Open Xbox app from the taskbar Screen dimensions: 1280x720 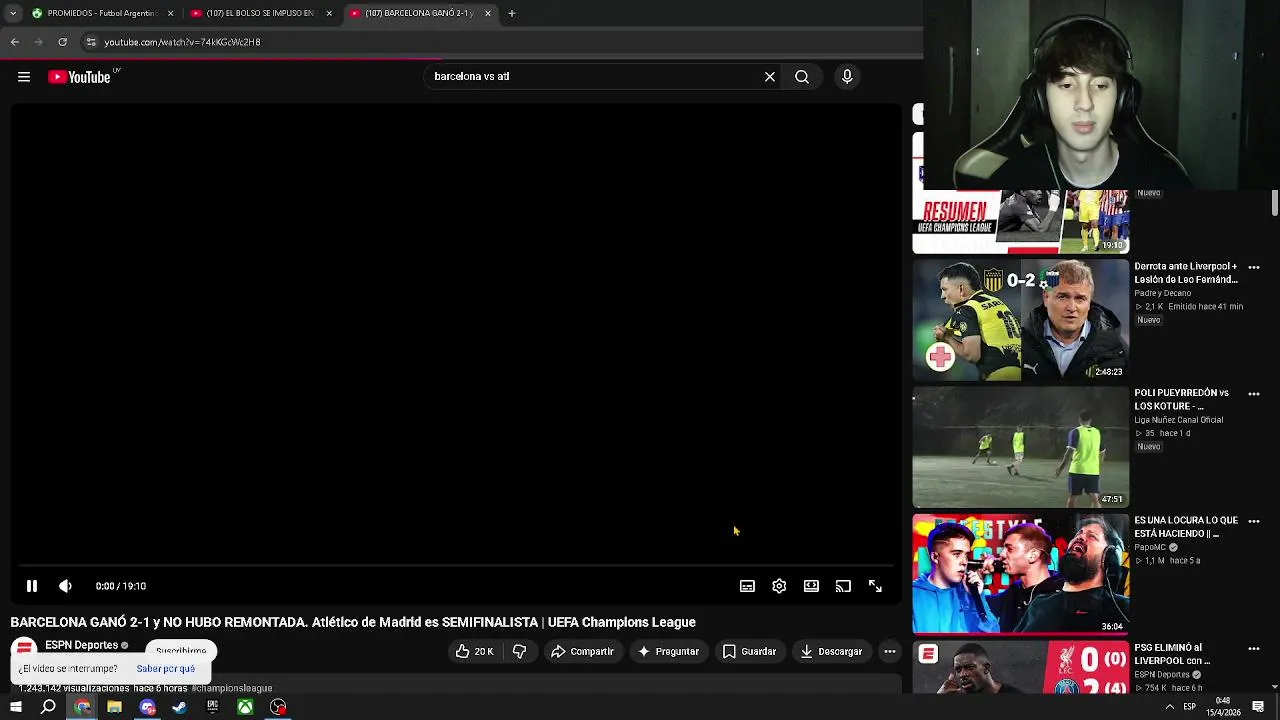click(x=245, y=707)
